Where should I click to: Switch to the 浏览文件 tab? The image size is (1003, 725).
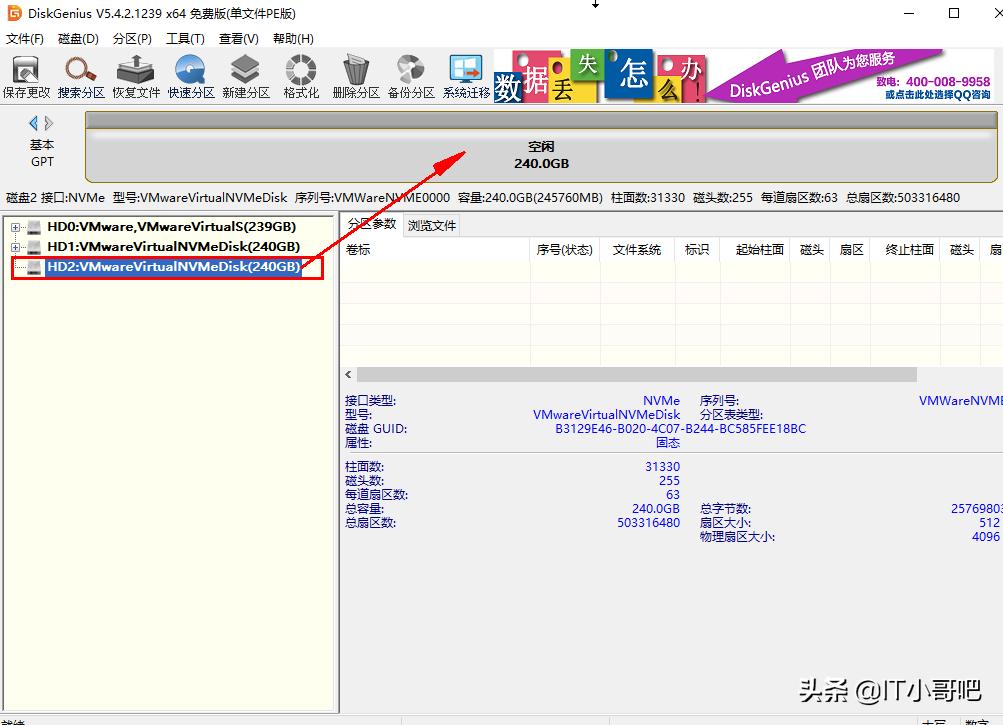432,225
